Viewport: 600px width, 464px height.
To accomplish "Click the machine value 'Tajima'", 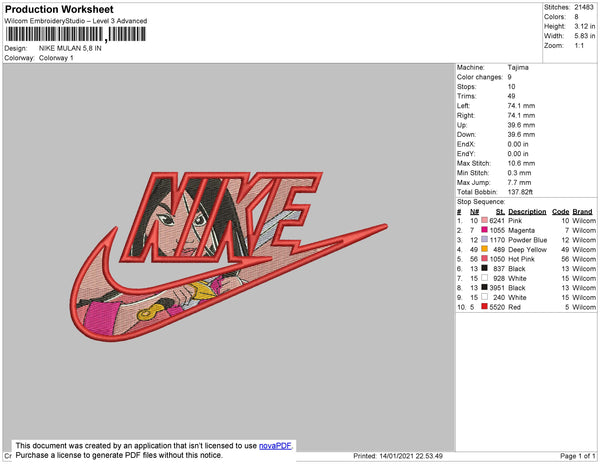I will pos(518,67).
